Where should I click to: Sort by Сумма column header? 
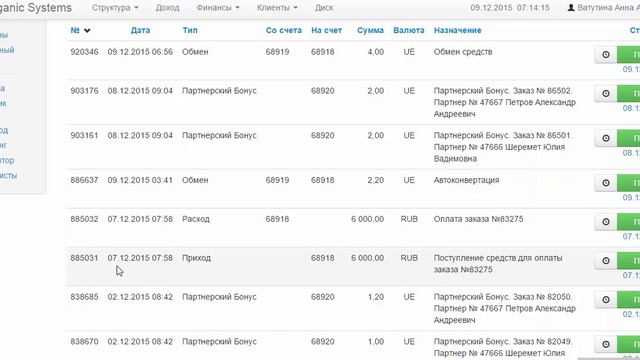[x=370, y=30]
